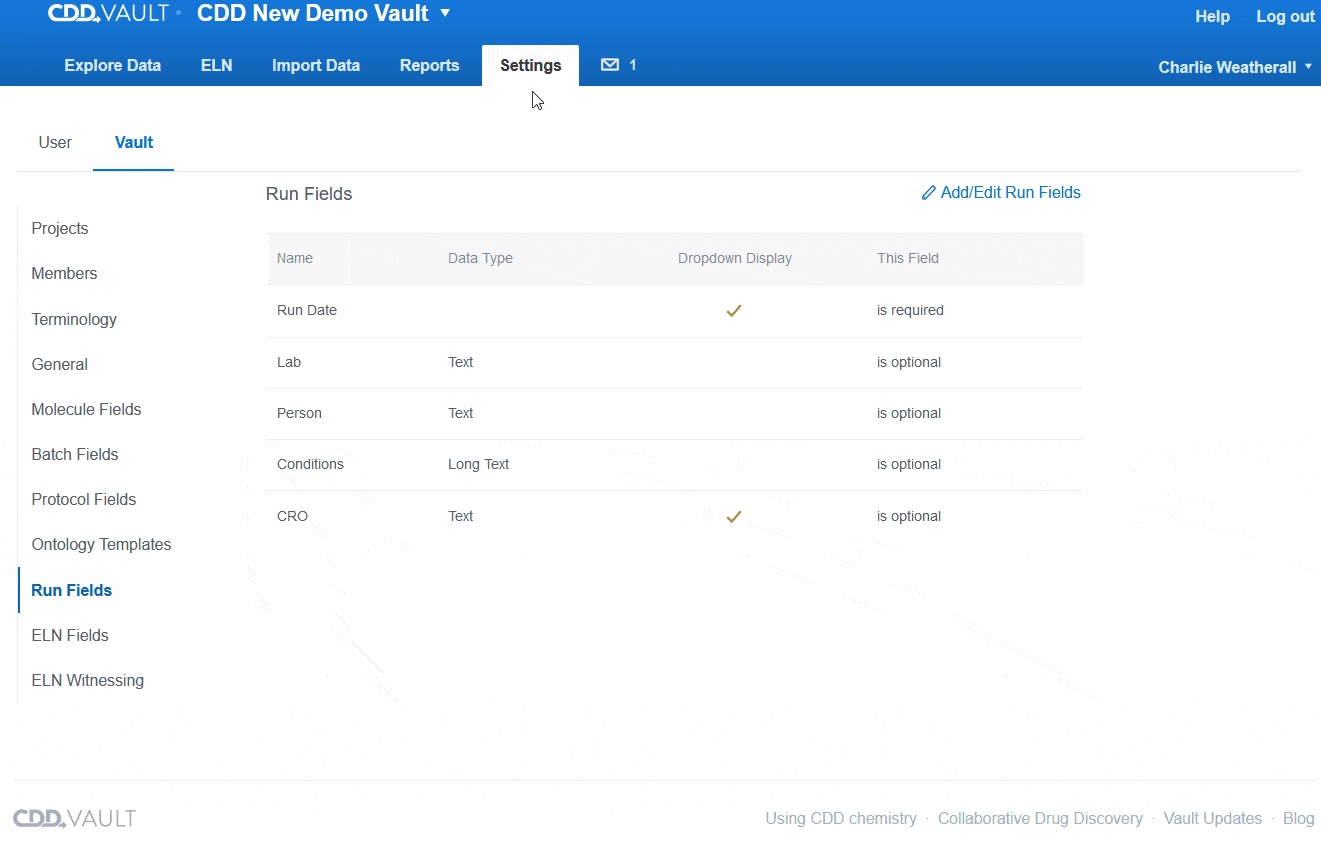Open General vault settings
1321x850 pixels.
point(60,364)
